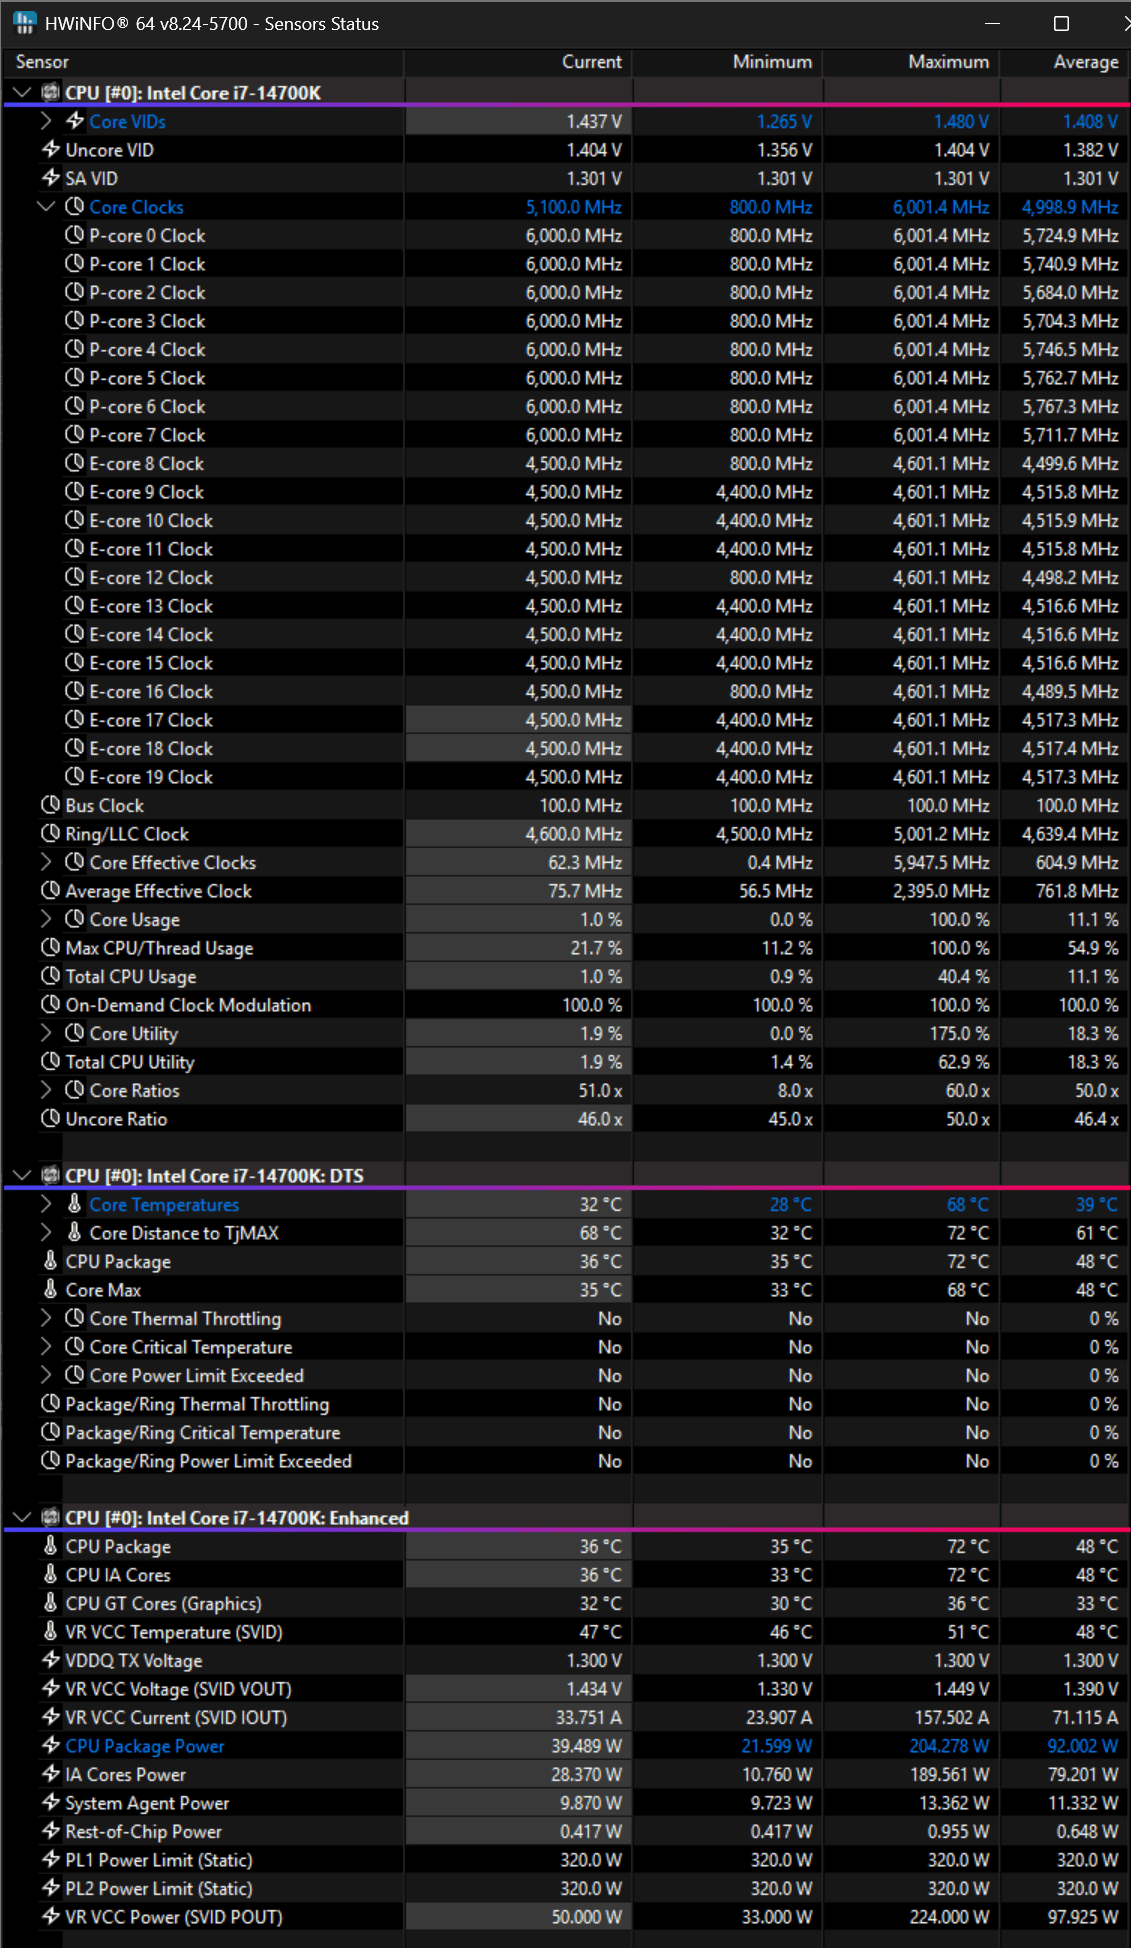This screenshot has width=1131, height=1948.
Task: Select the VR VCC Voltage (SVID VOUT) row
Action: [x=566, y=1688]
